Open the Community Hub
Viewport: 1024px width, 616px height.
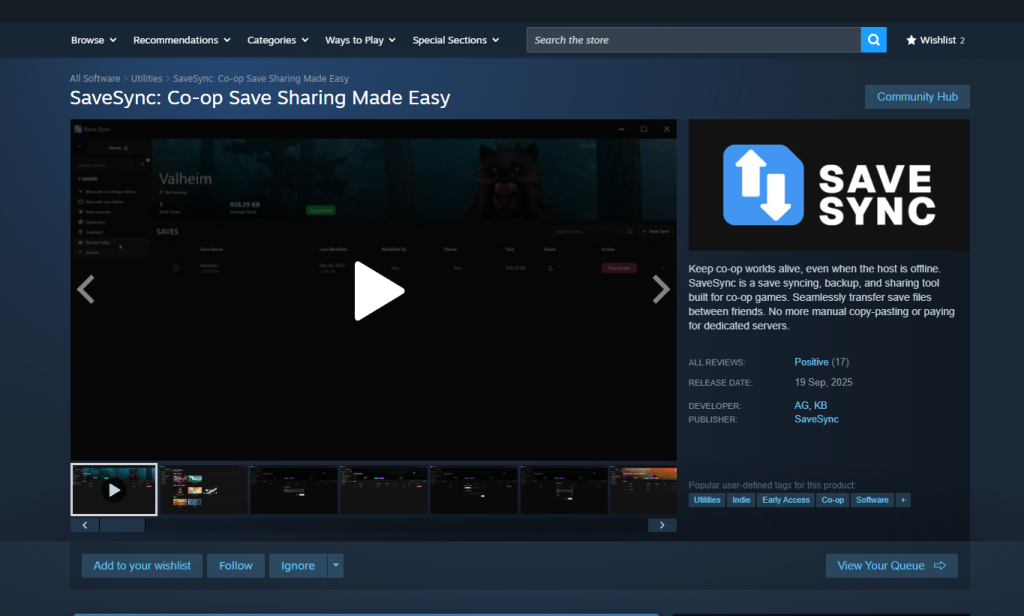(x=917, y=96)
